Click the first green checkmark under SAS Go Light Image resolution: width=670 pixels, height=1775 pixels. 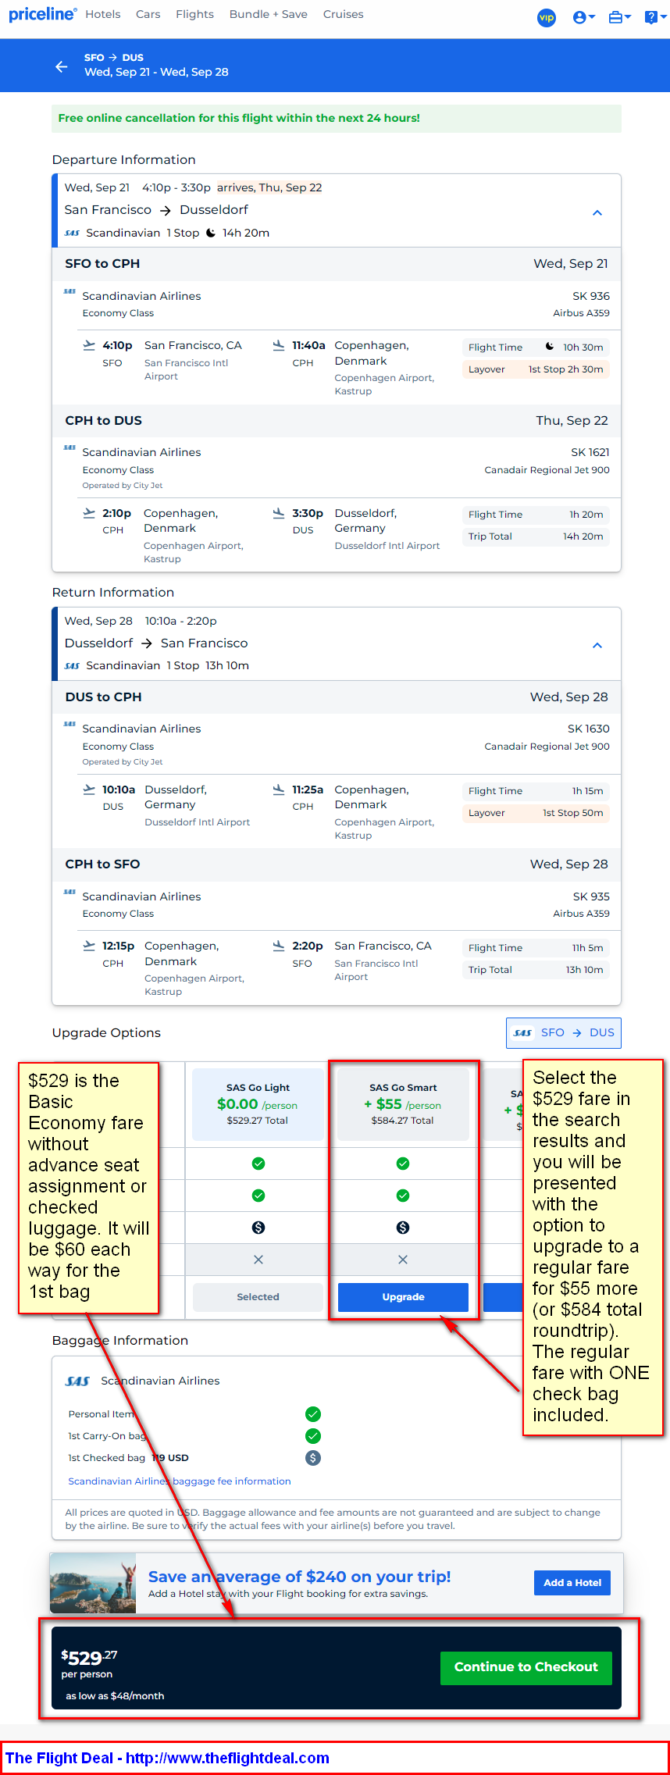[x=258, y=1163]
